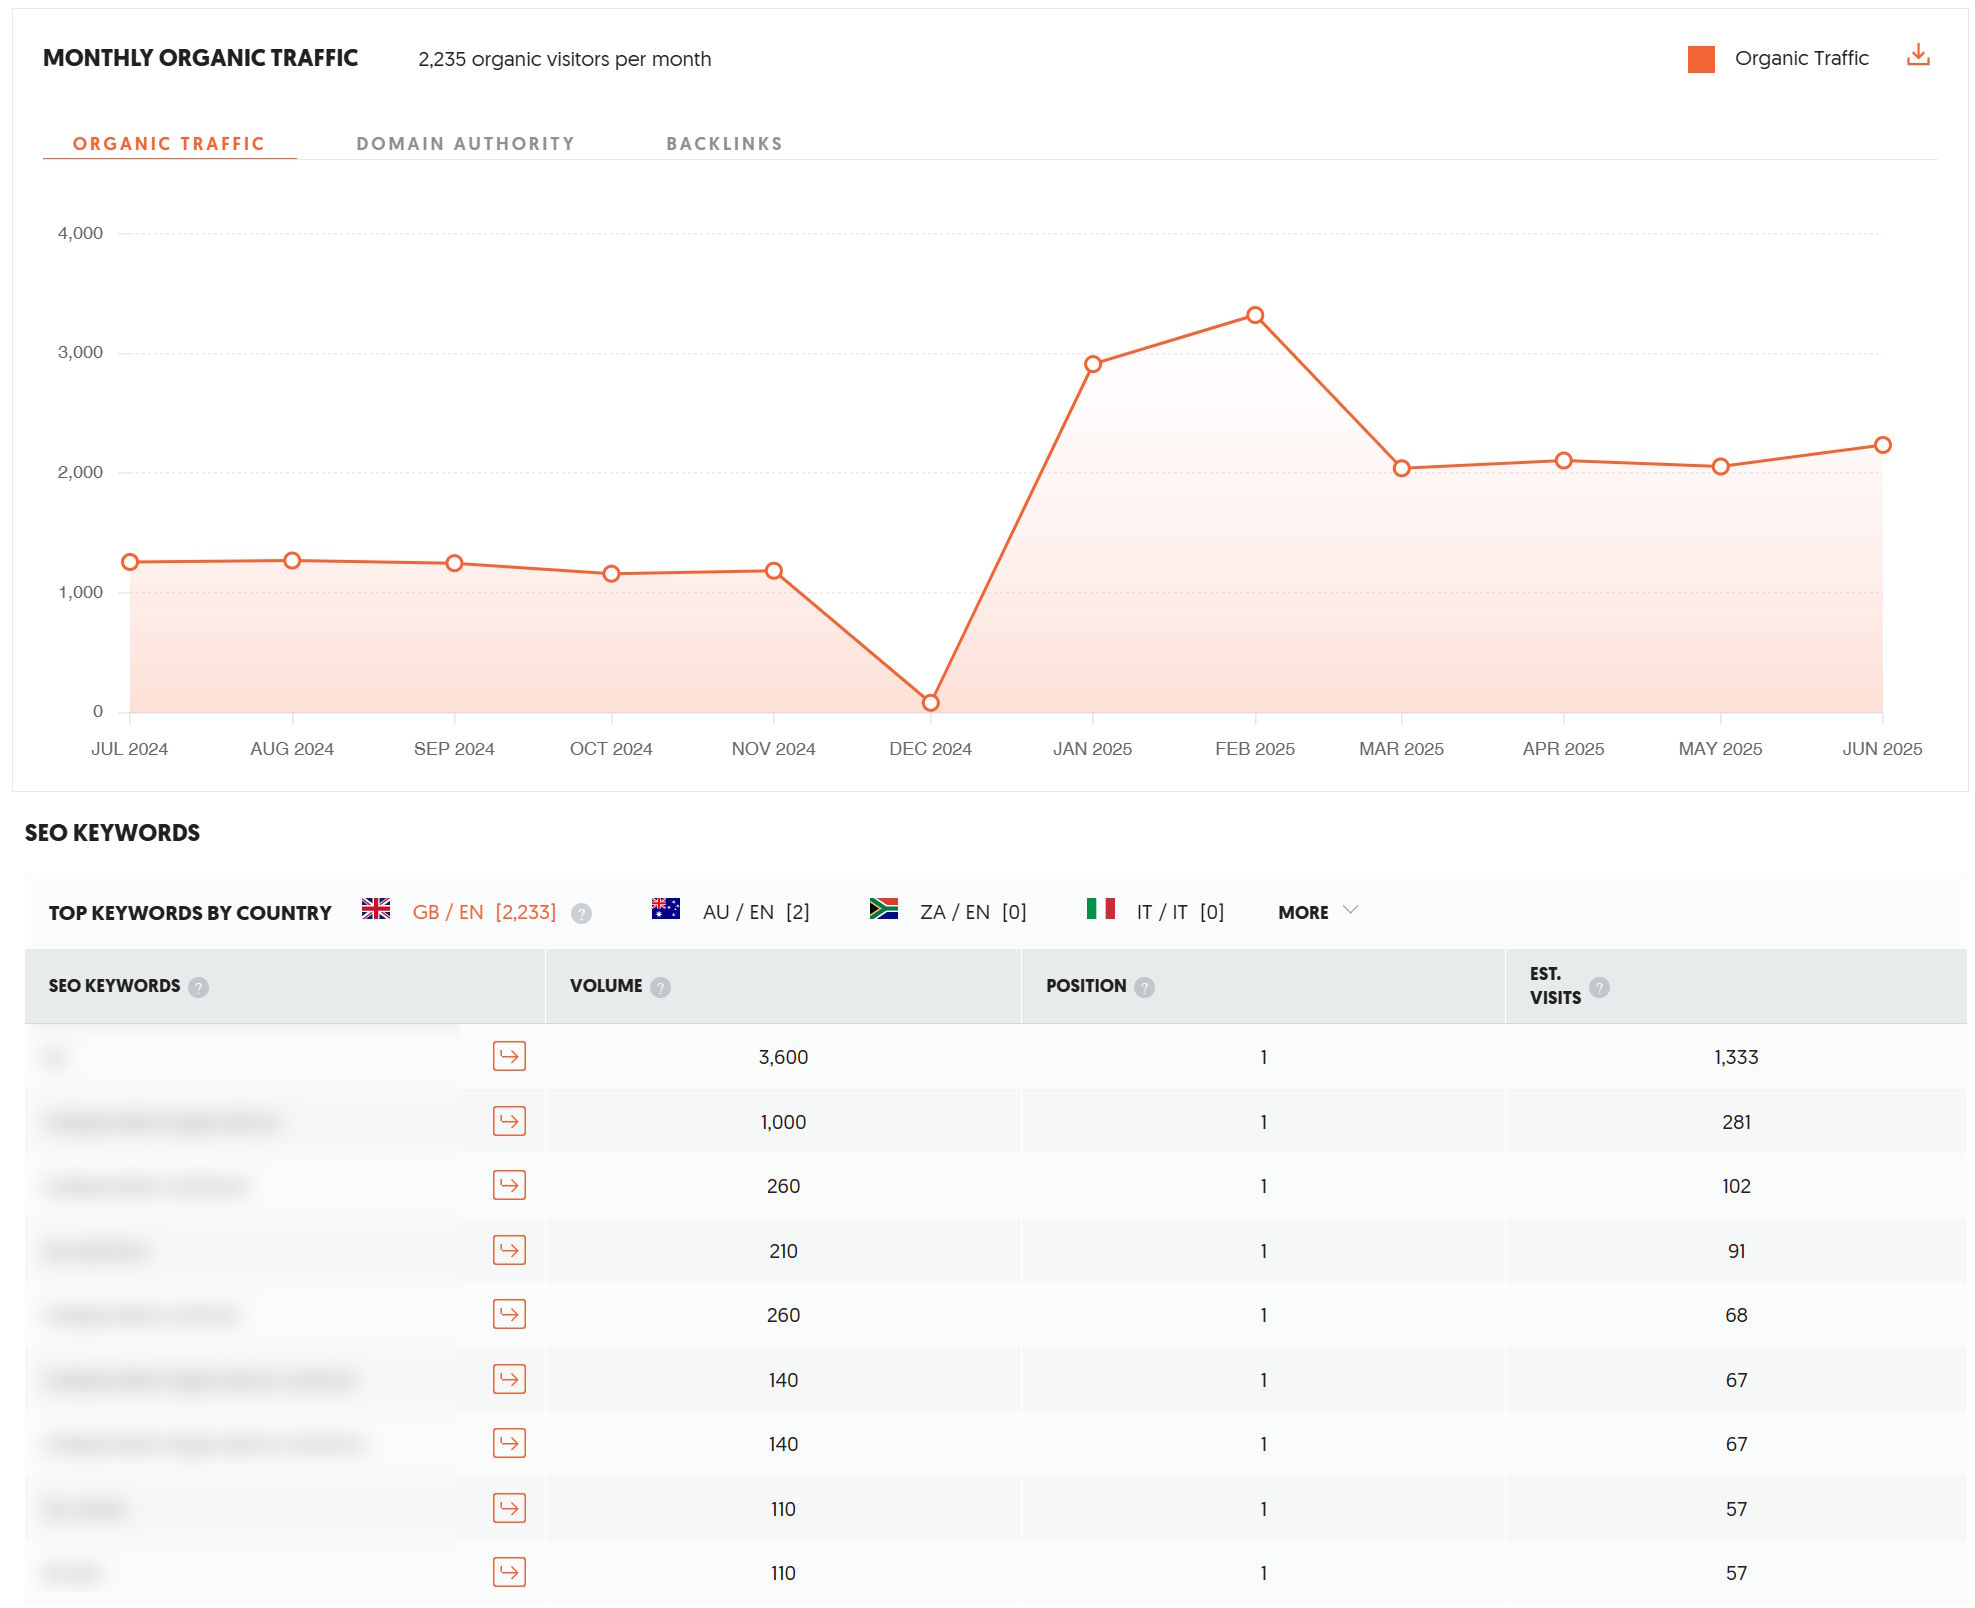Select the Organic Traffic tab
The height and width of the screenshot is (1608, 1975).
coord(168,143)
